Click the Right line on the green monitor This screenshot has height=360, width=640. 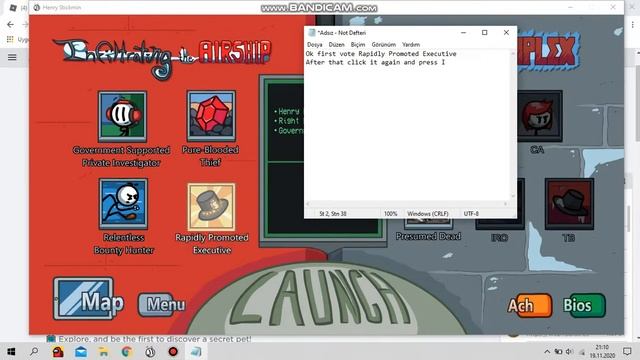(x=289, y=121)
